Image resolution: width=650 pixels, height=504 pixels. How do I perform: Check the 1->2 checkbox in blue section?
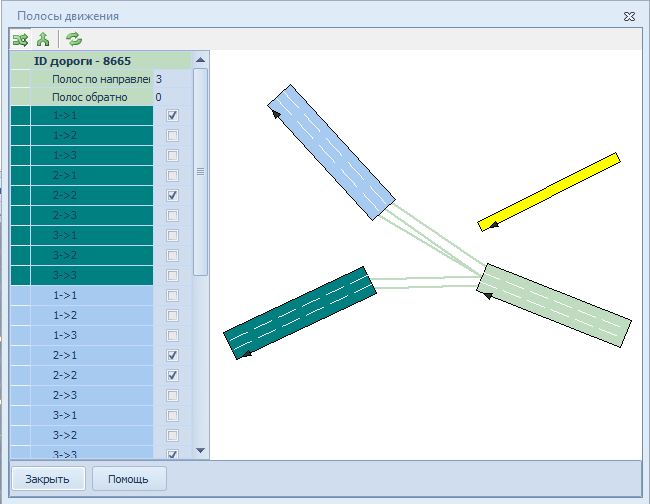tap(172, 315)
